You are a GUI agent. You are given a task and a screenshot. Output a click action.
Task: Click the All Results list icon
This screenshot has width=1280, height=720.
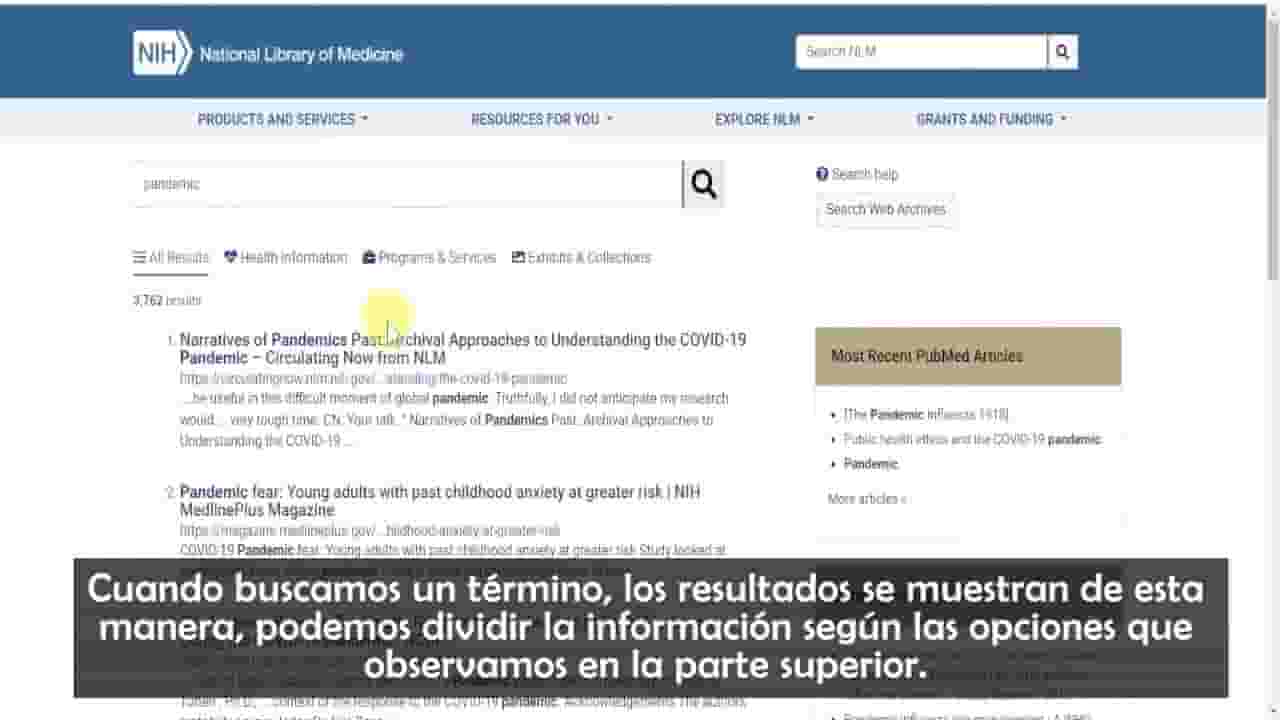coord(140,257)
